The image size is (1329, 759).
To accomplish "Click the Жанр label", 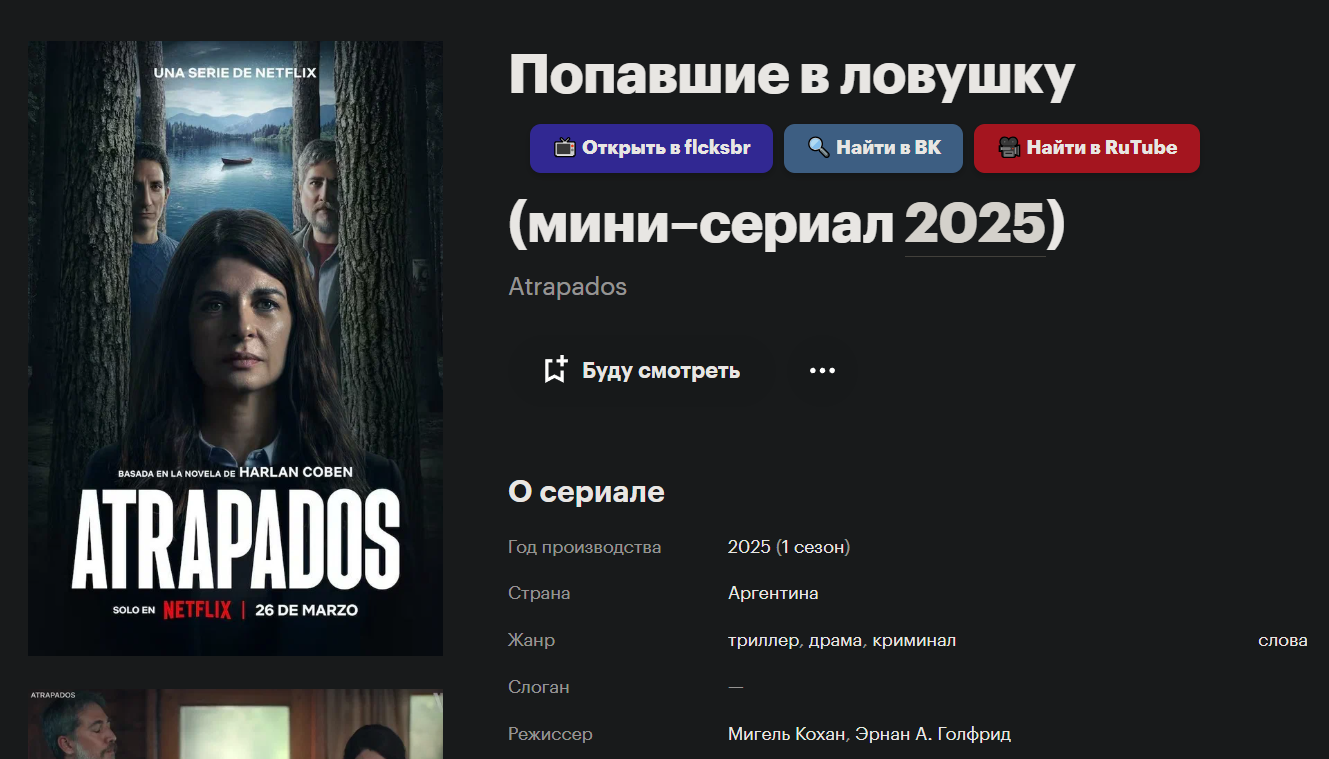I will click(x=531, y=640).
